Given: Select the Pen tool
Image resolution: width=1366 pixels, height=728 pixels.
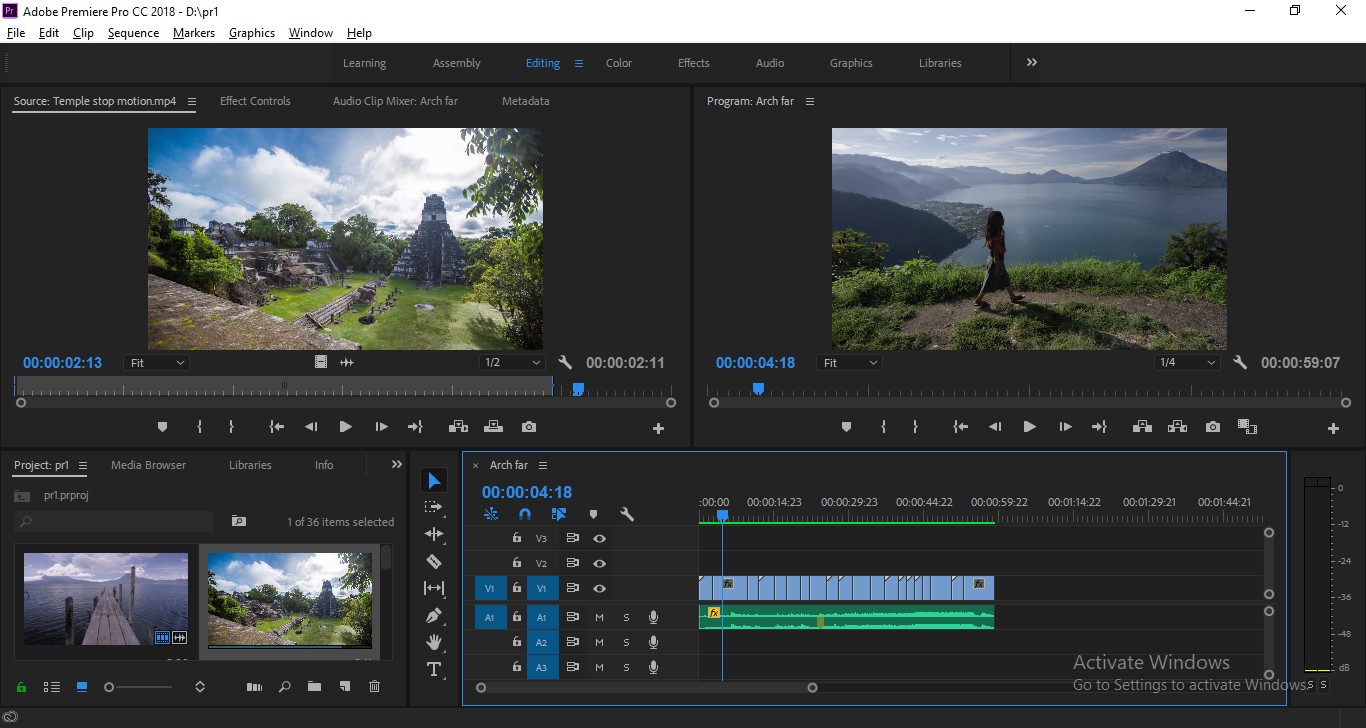Looking at the screenshot, I should [434, 615].
